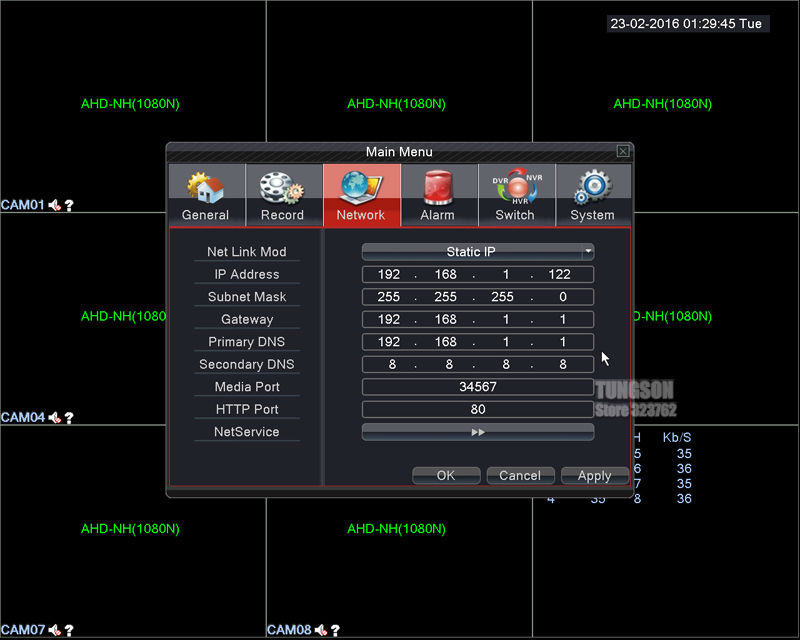
Task: Click the HTTP Port field
Action: 478,409
